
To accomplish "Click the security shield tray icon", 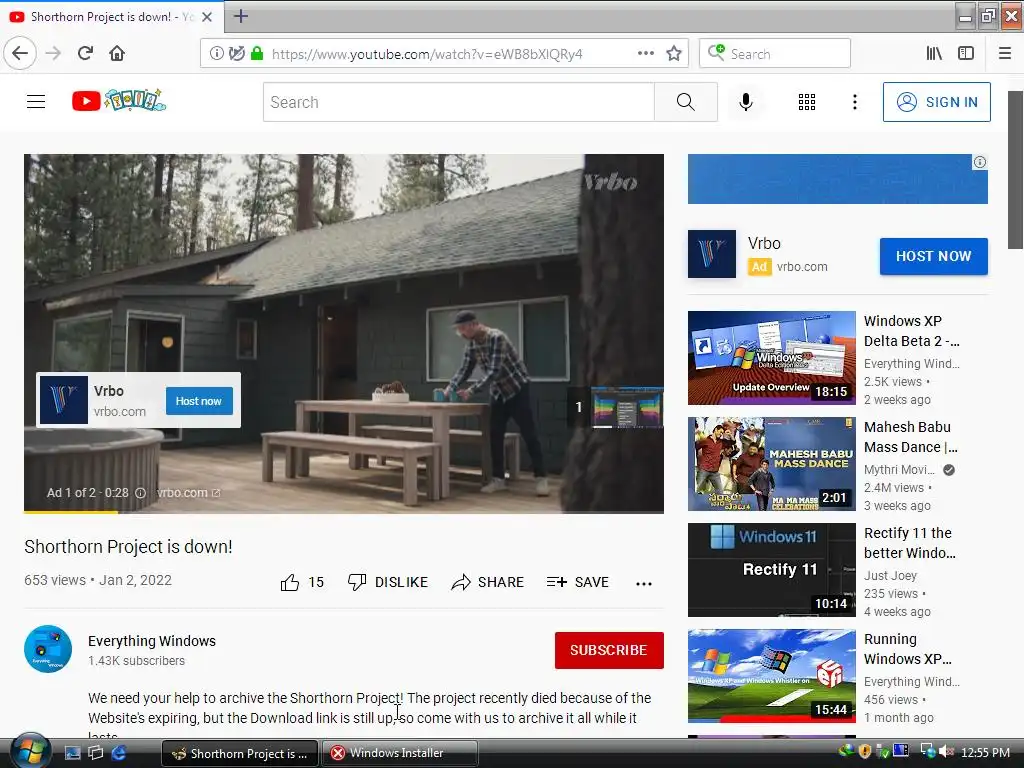I will pos(865,752).
